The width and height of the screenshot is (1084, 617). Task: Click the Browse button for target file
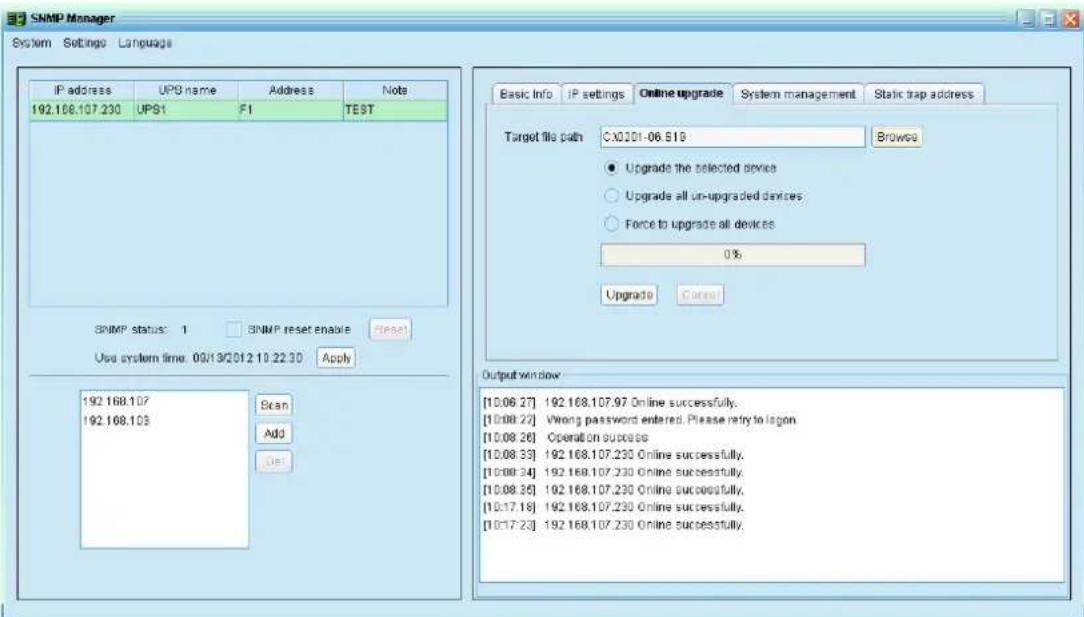tap(897, 137)
